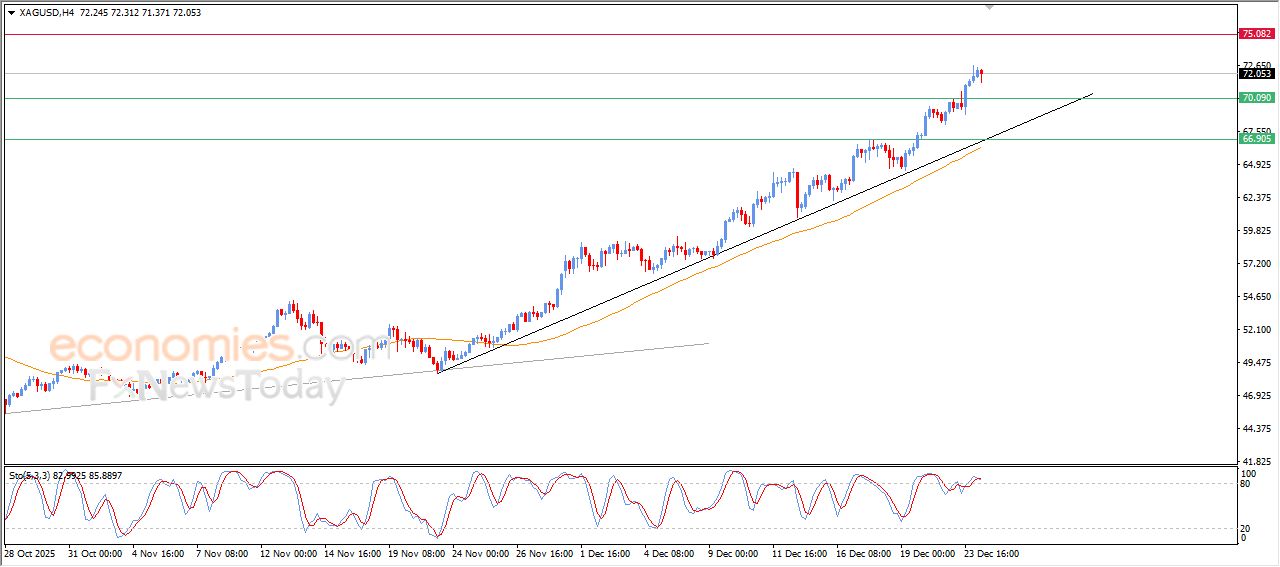Click the stochastic 80 level label
The image size is (1280, 567).
(x=1247, y=485)
